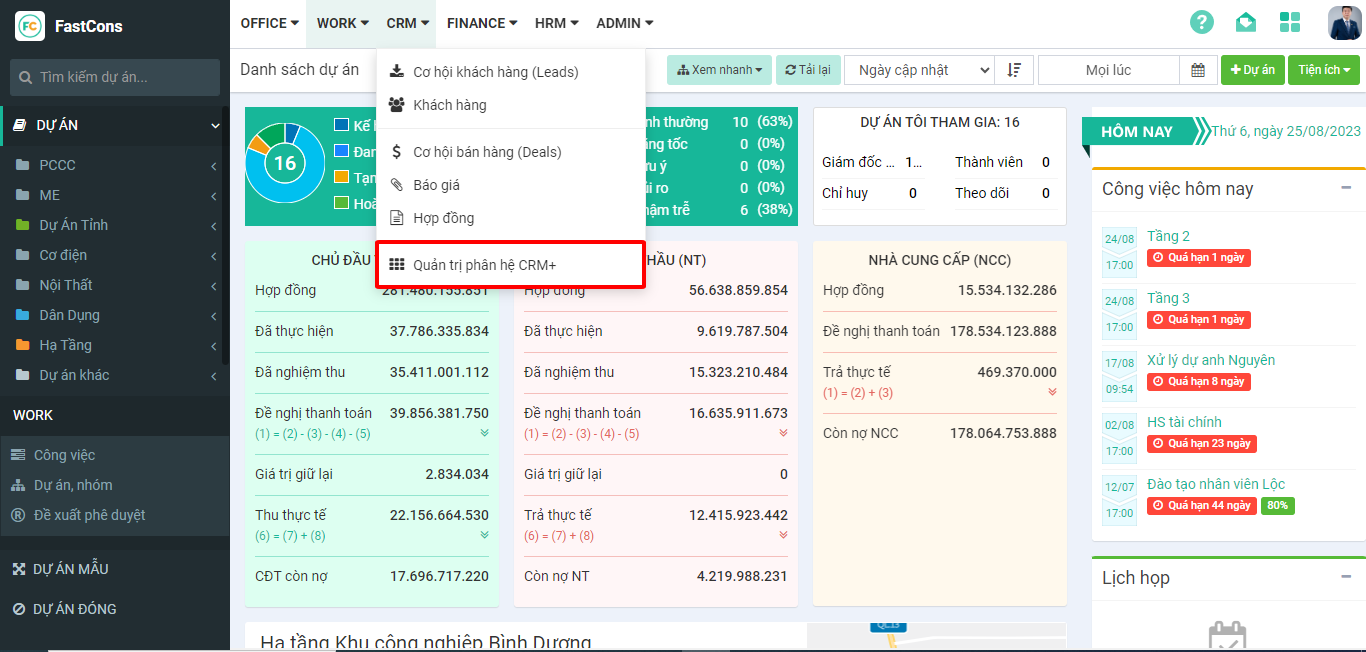The height and width of the screenshot is (652, 1366).
Task: Open the Tầng 2 task link
Action: pyautogui.click(x=1168, y=236)
